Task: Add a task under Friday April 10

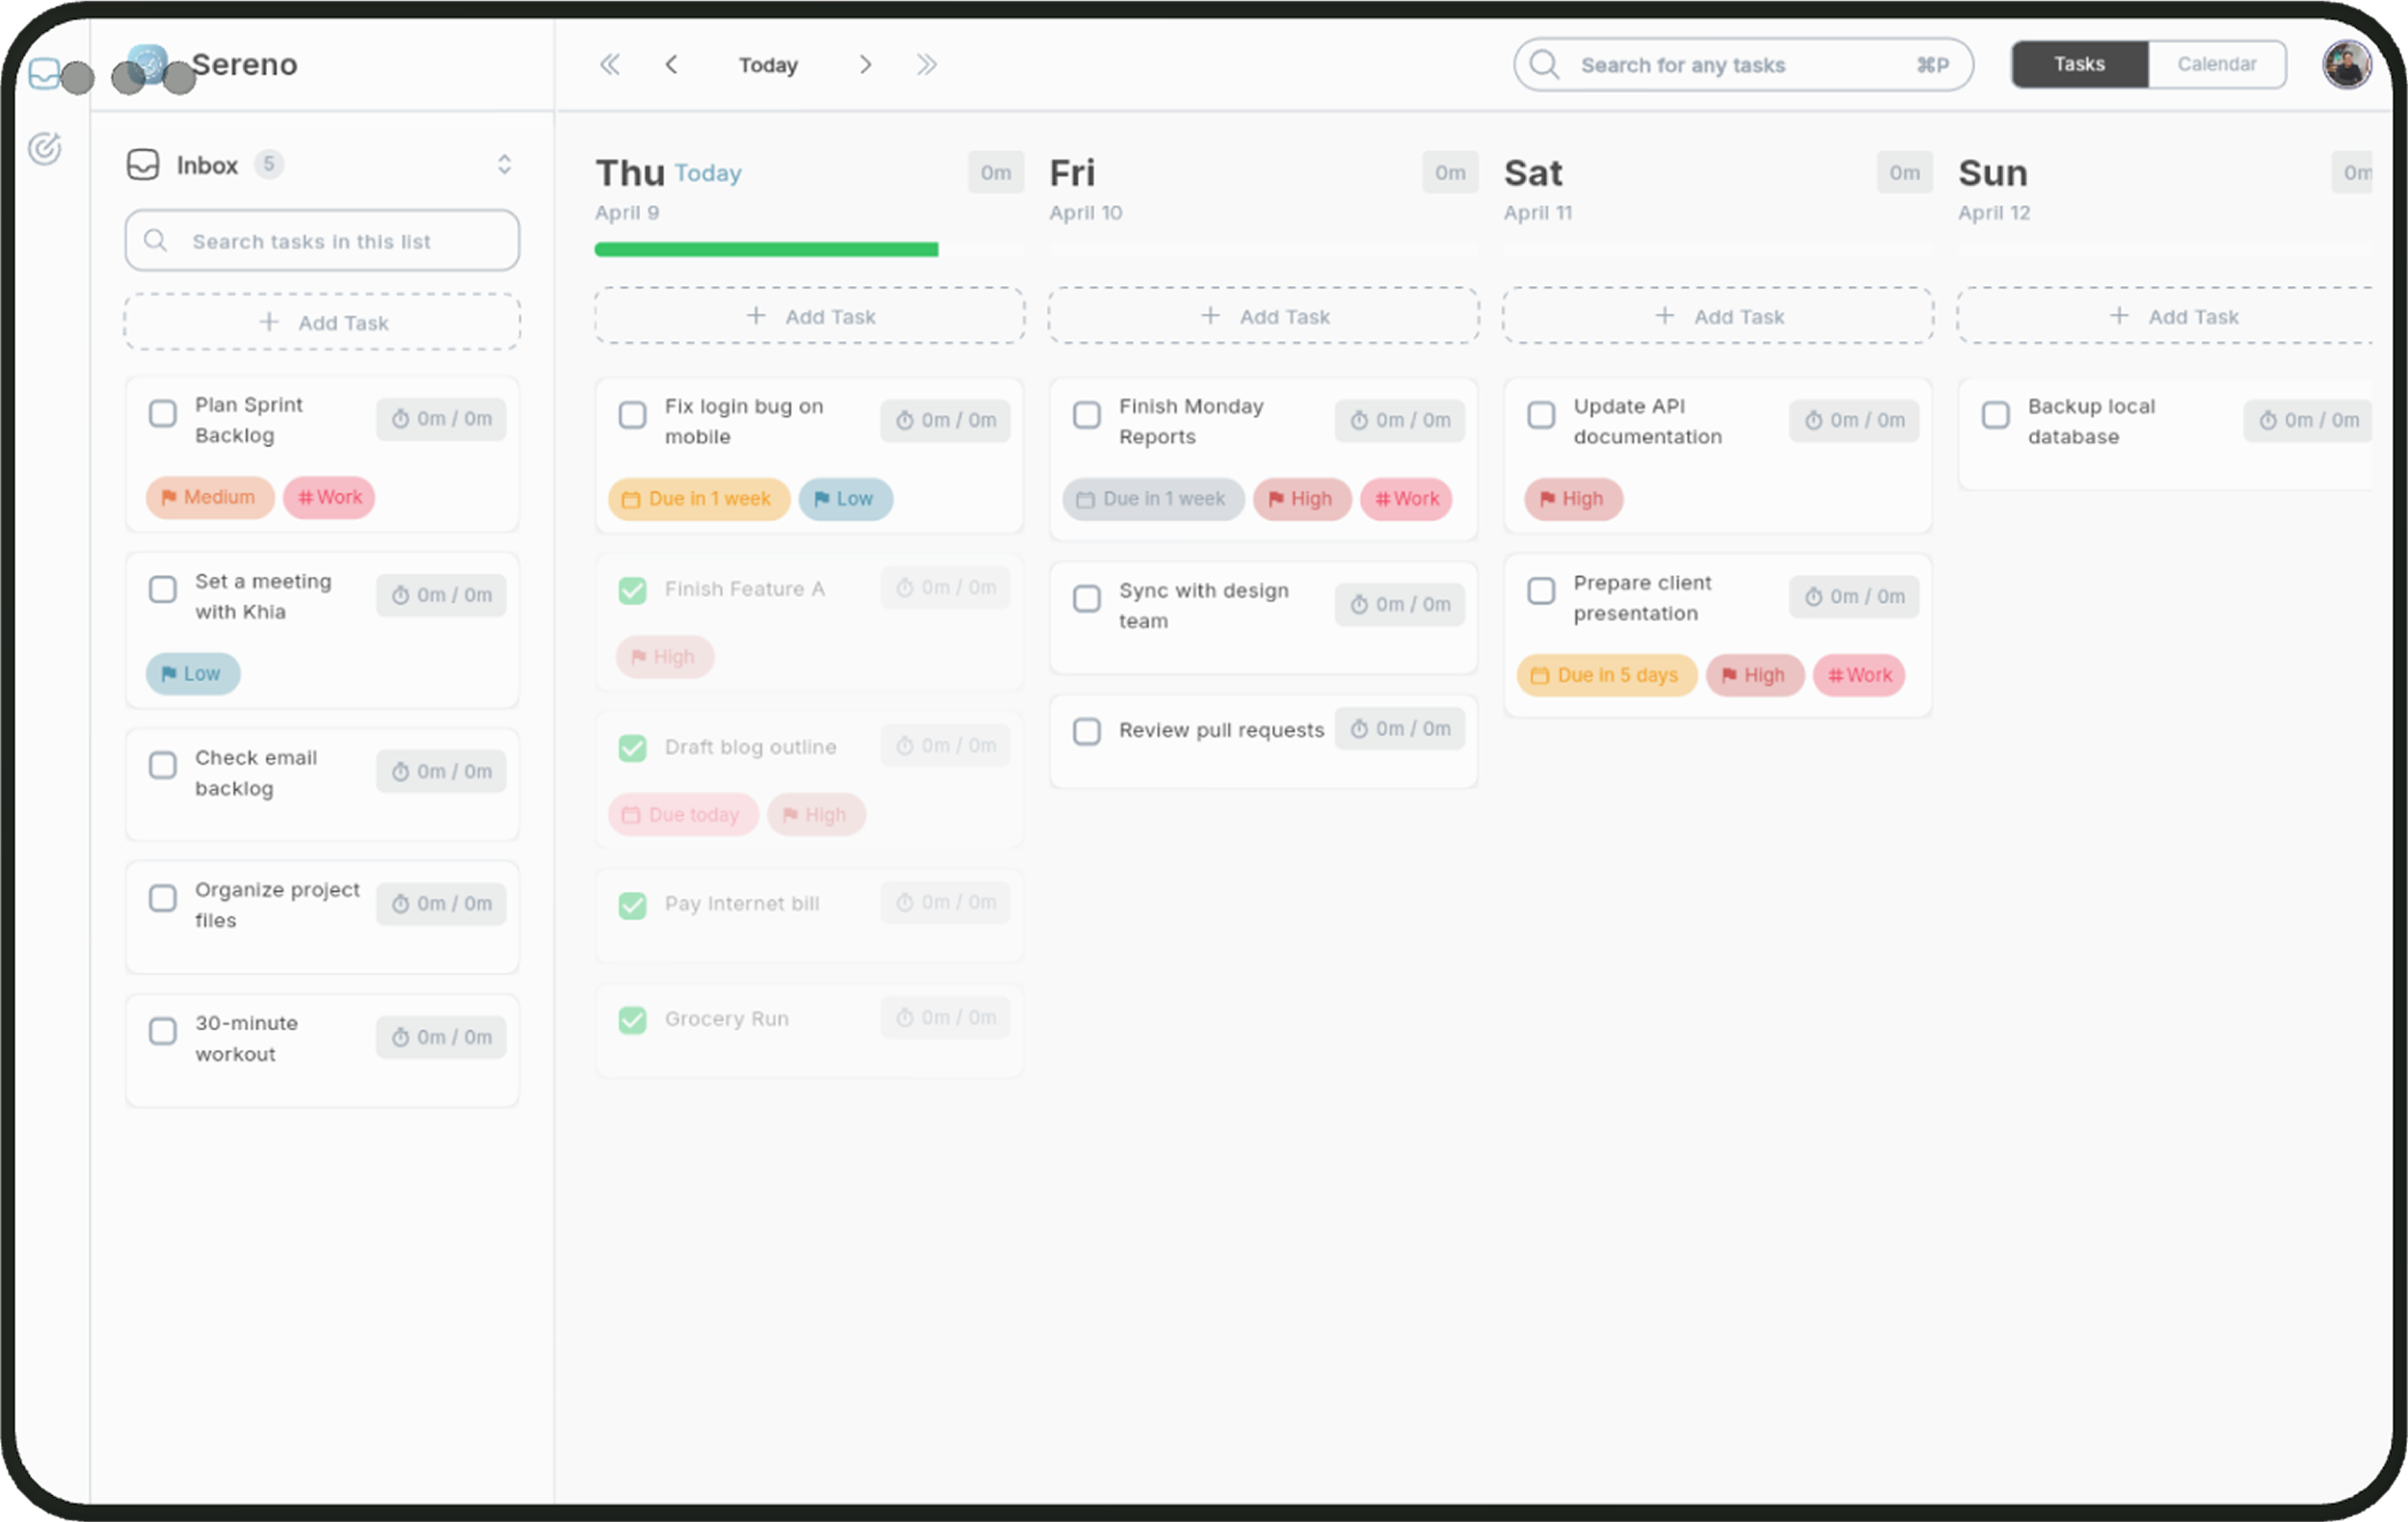Action: [1263, 316]
